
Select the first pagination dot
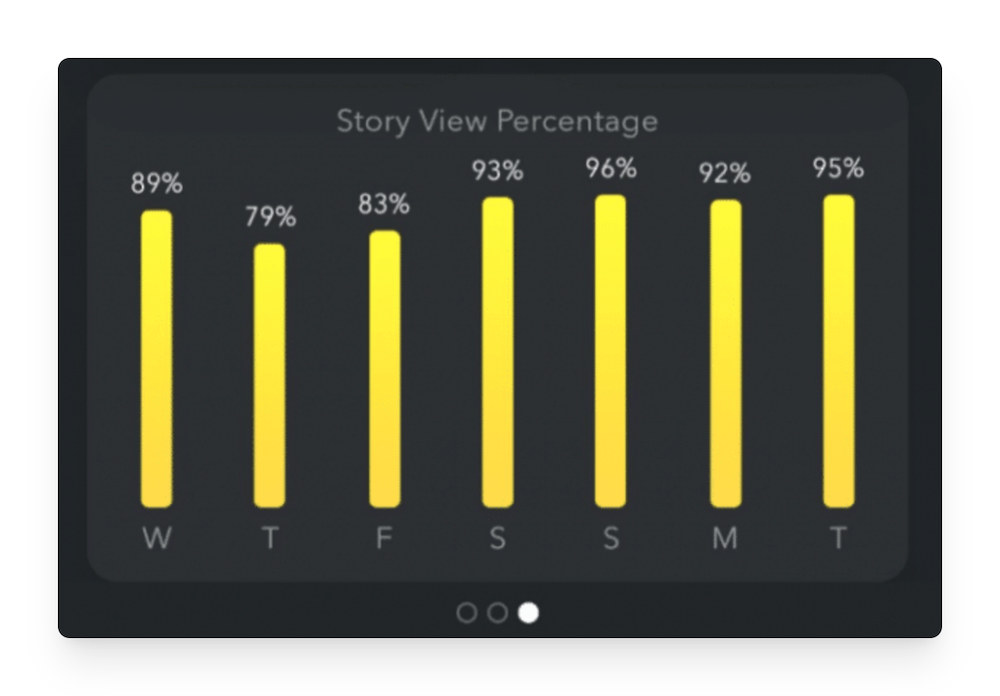467,611
